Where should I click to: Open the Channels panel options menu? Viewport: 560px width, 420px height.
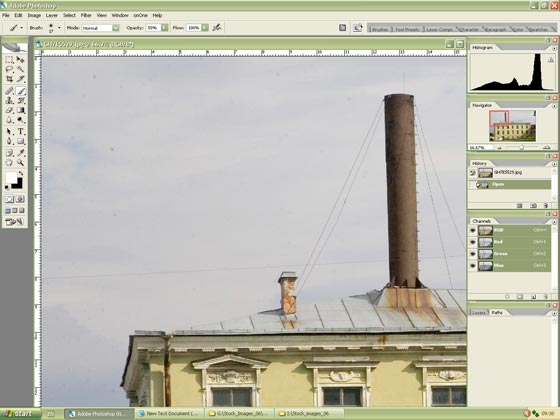[554, 221]
